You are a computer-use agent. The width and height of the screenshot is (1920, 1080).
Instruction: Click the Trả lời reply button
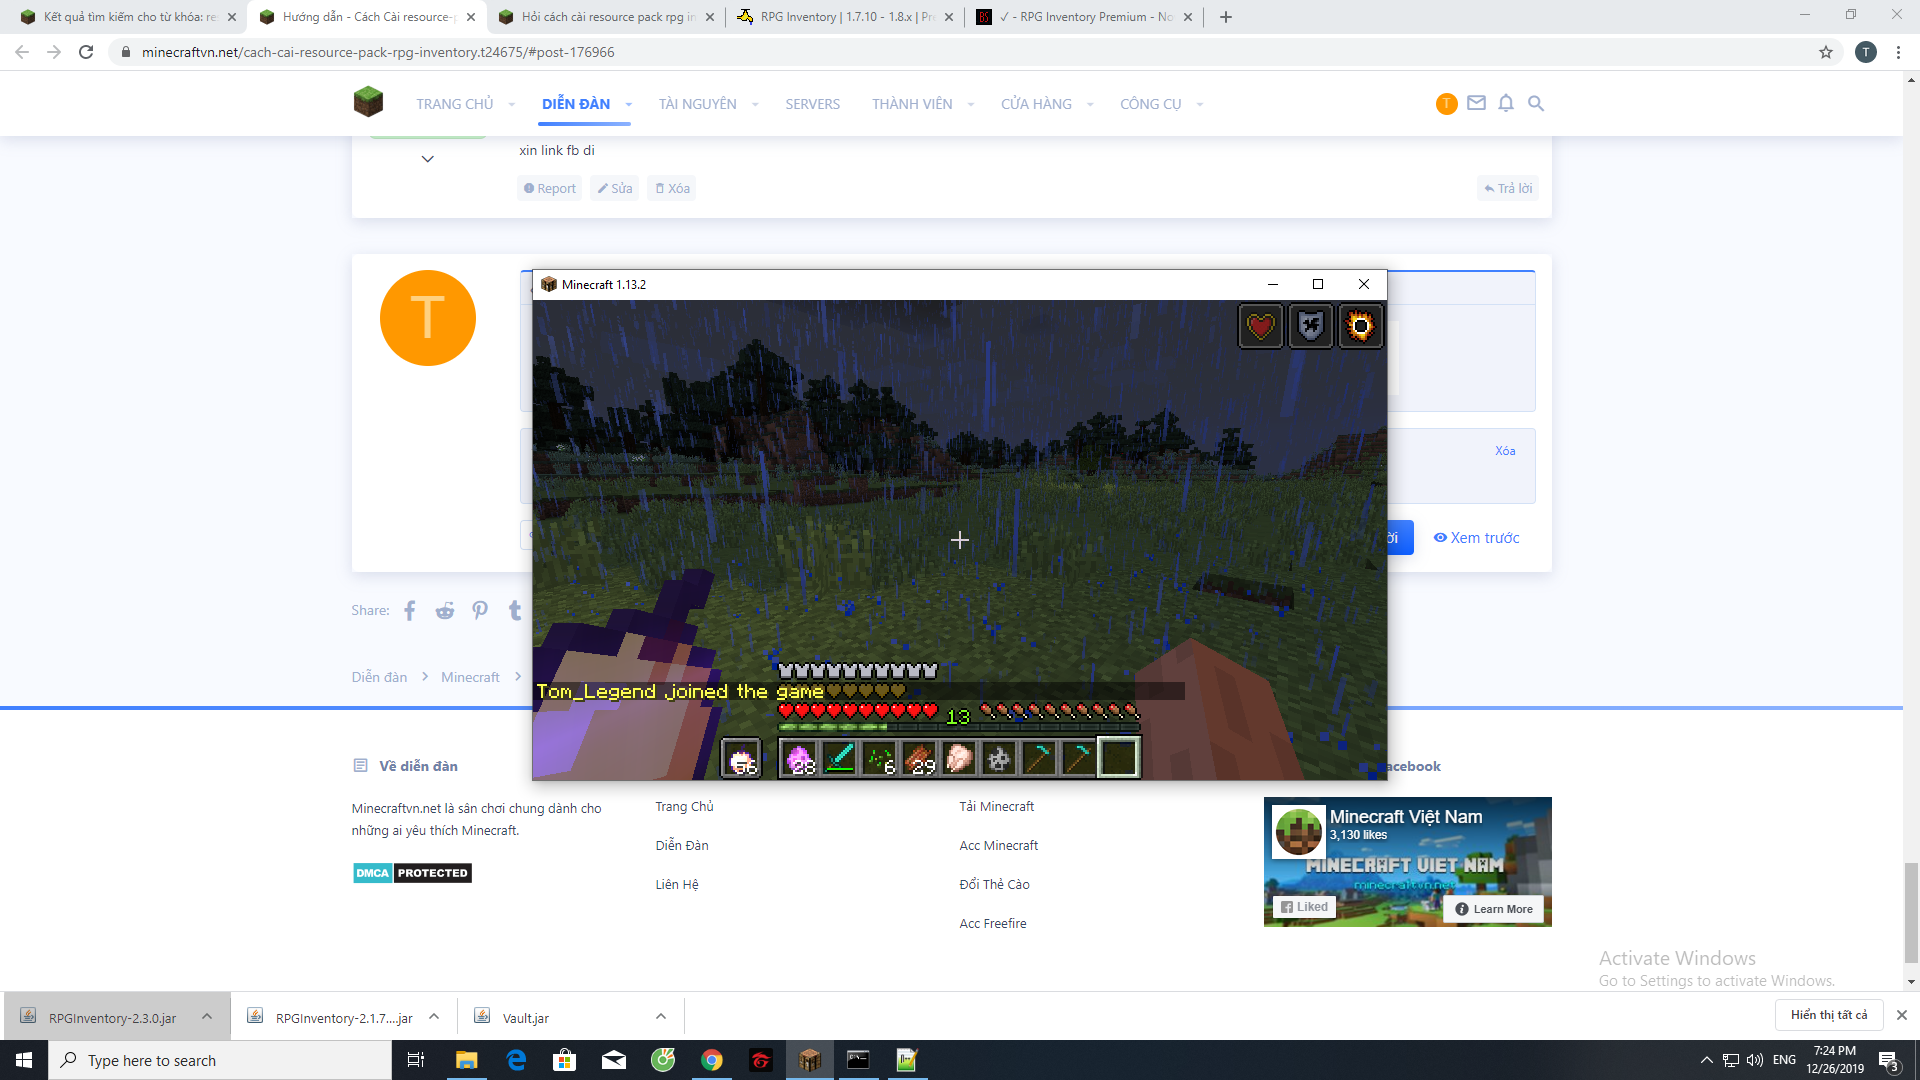pos(1508,188)
